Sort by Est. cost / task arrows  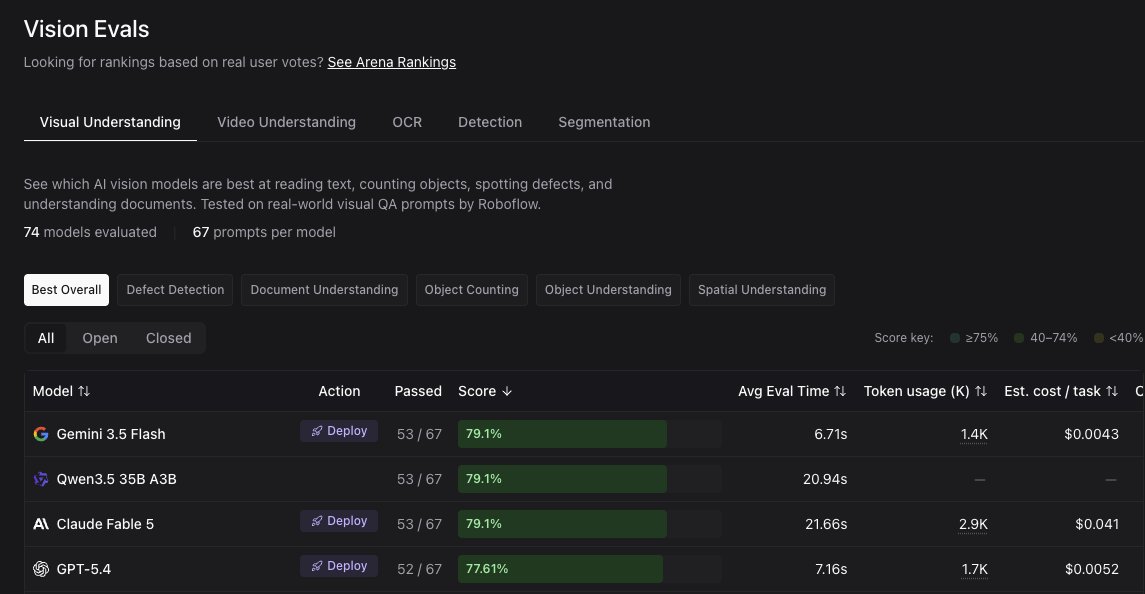tap(1111, 392)
